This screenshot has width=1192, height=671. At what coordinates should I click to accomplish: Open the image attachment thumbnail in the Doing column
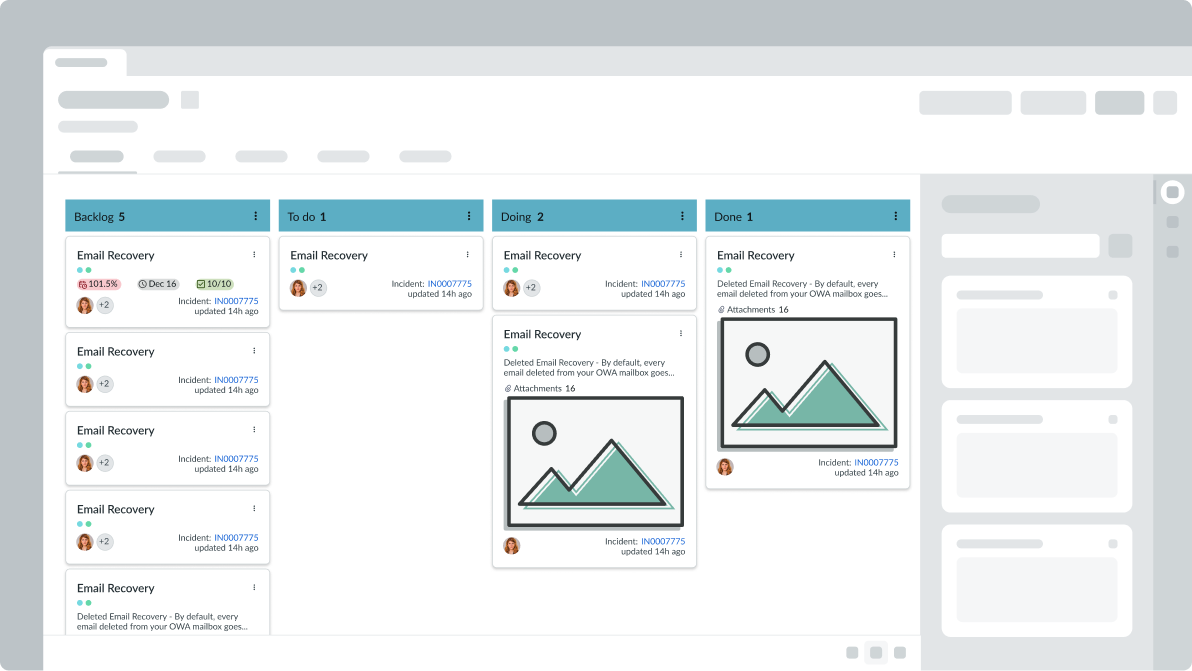point(595,462)
